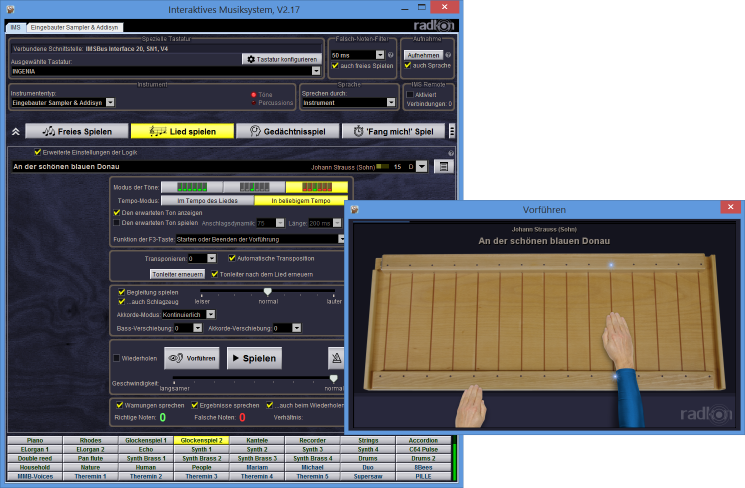Toggle 'auch freies Spielen' checkbox
The width and height of the screenshot is (745, 488).
click(x=335, y=66)
